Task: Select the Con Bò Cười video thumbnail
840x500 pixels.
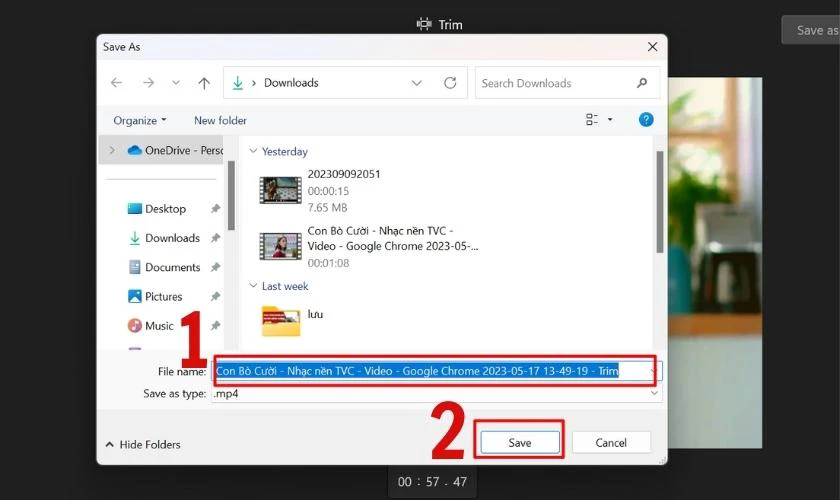Action: point(280,246)
